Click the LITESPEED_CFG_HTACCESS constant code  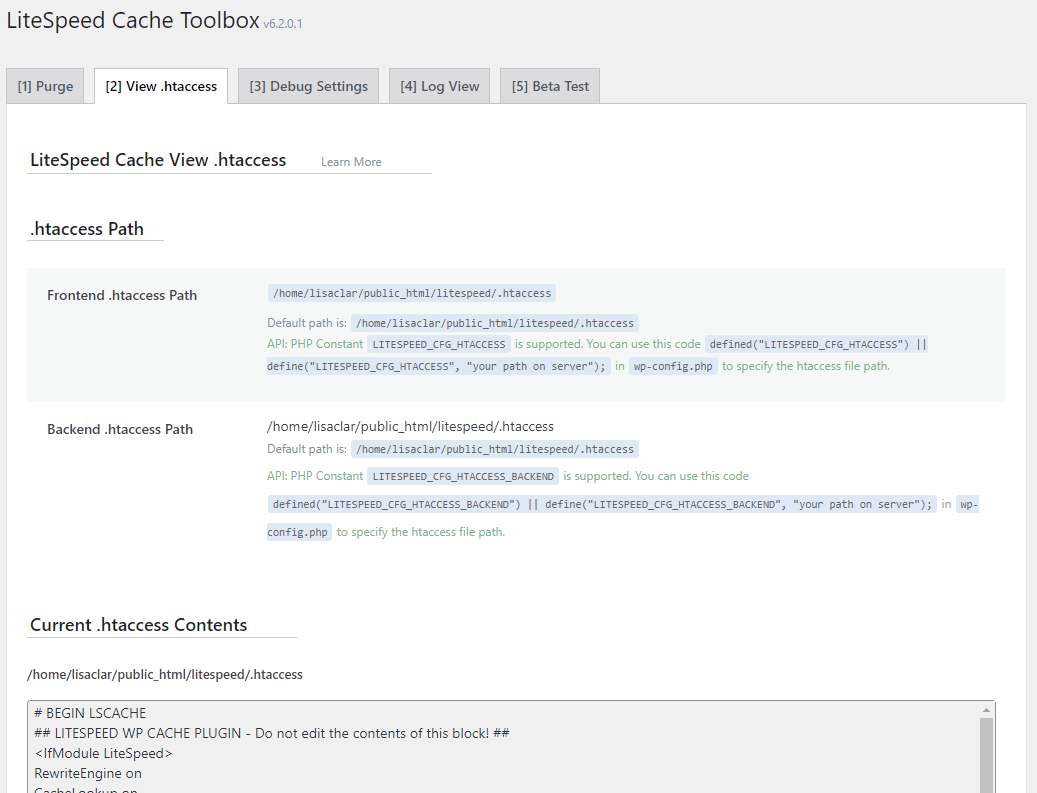pos(438,344)
